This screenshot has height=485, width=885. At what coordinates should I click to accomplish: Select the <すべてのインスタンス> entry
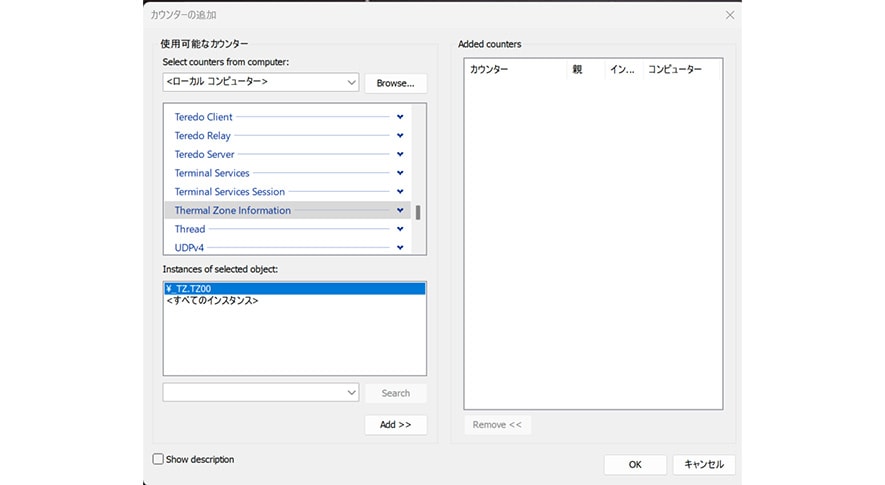click(x=212, y=301)
